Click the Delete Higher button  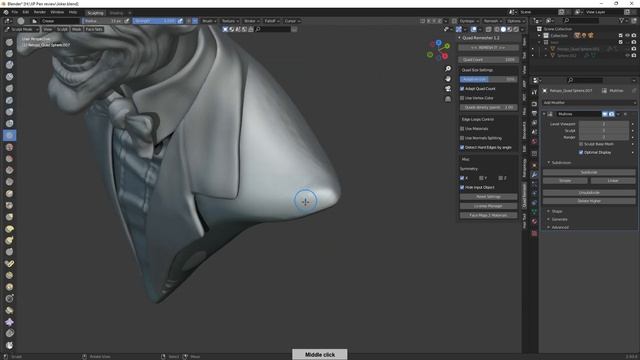[589, 201]
